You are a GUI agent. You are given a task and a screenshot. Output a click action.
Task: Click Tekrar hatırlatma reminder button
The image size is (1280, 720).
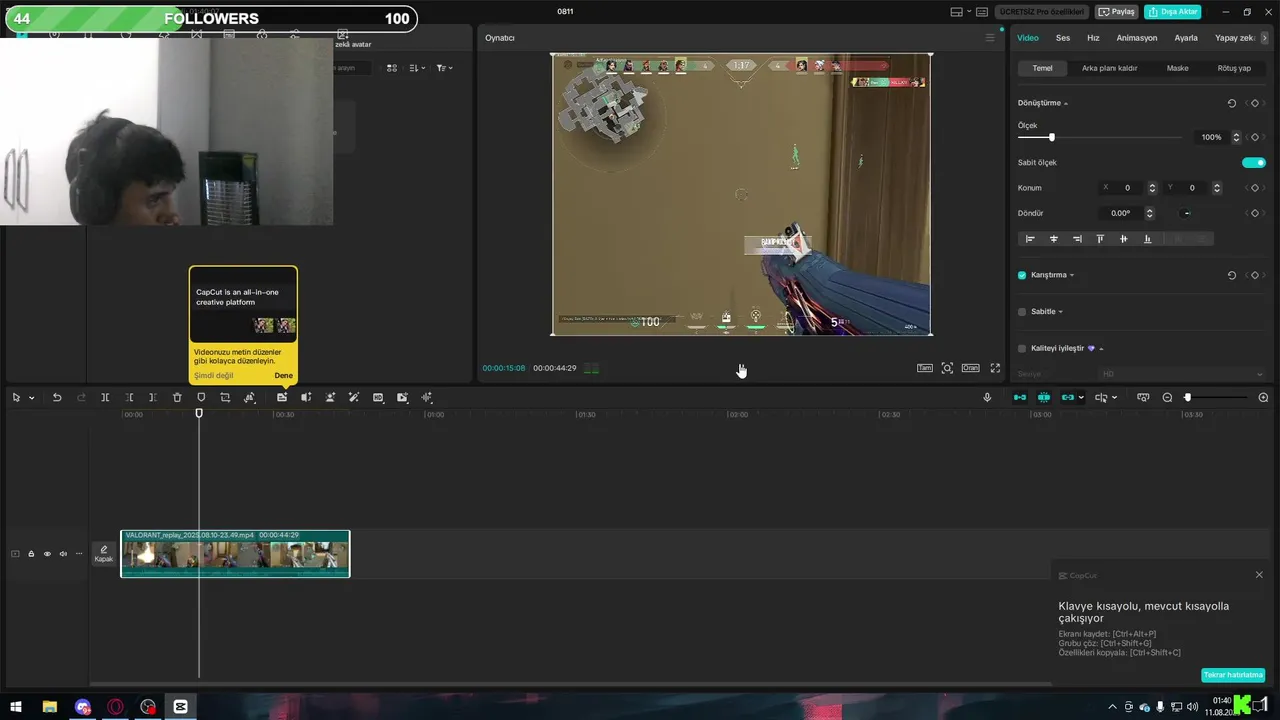(1233, 675)
